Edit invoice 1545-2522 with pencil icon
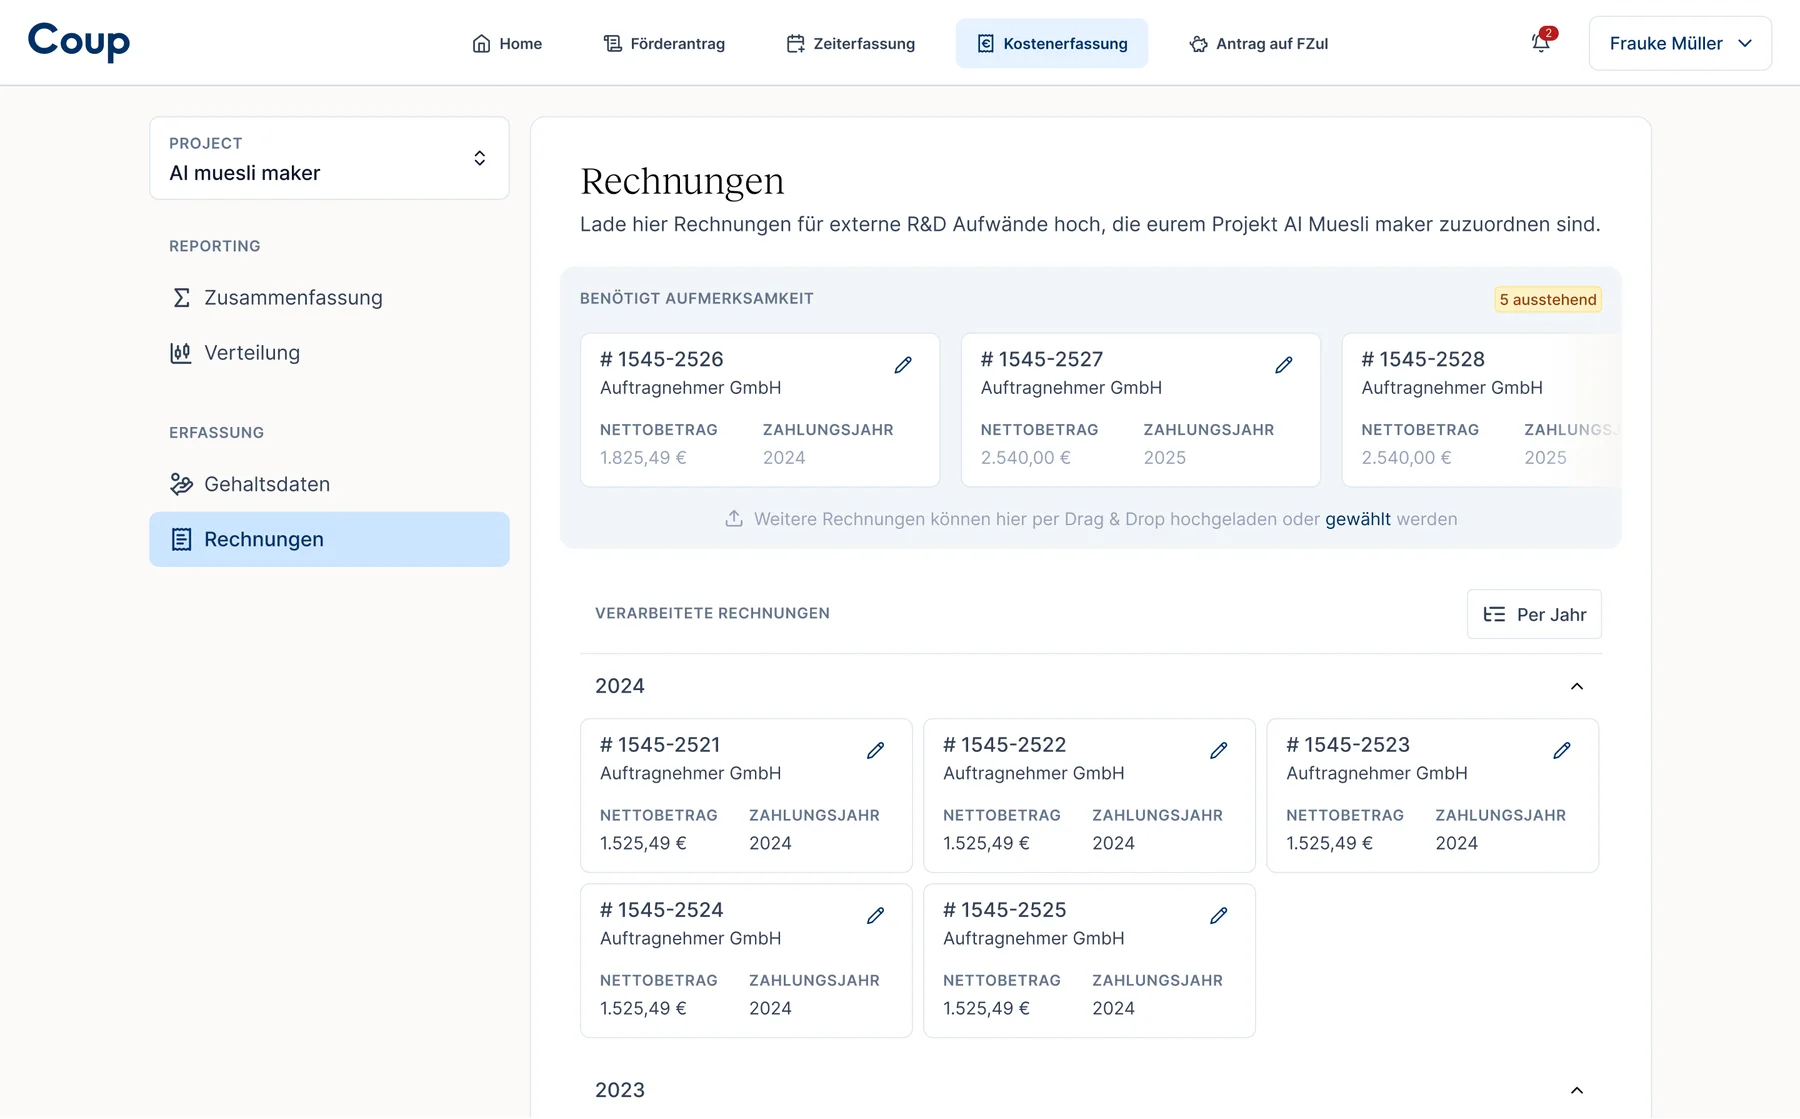 pos(1218,750)
